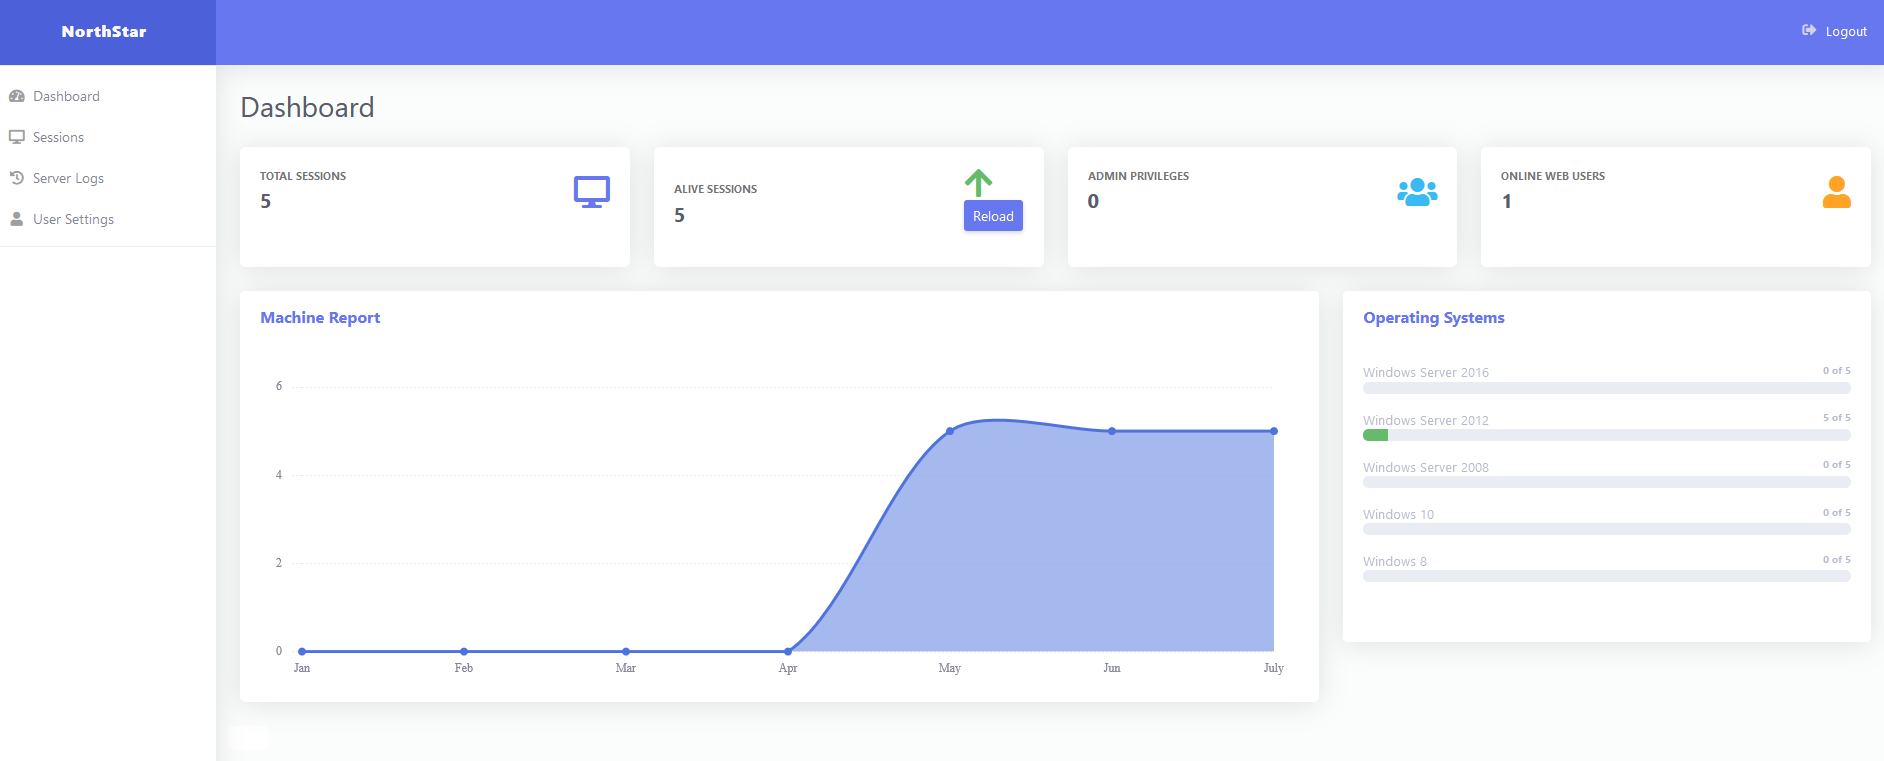Click the Windows 8 progress bar
Screen dimensions: 1884x761
click(1607, 576)
